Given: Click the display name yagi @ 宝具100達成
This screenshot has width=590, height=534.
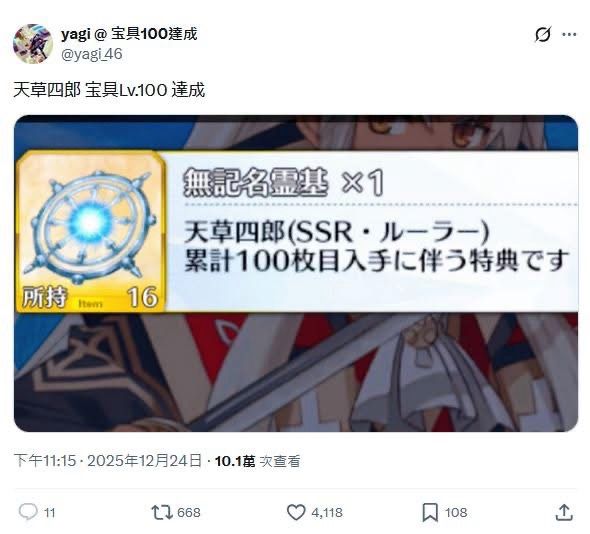Looking at the screenshot, I should (x=129, y=34).
